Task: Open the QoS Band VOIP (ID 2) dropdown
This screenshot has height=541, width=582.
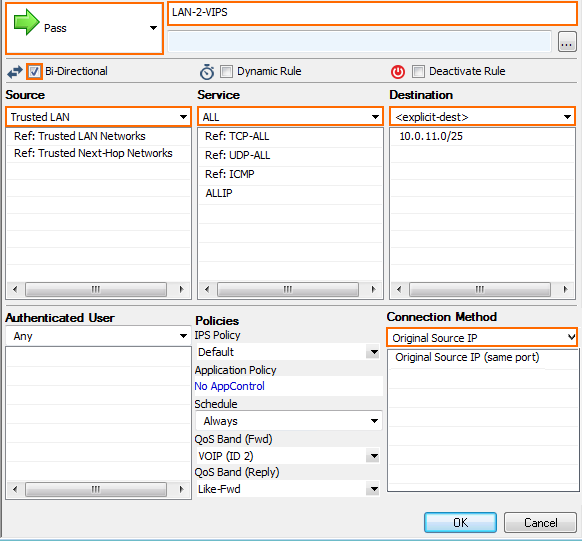Action: tap(288, 456)
